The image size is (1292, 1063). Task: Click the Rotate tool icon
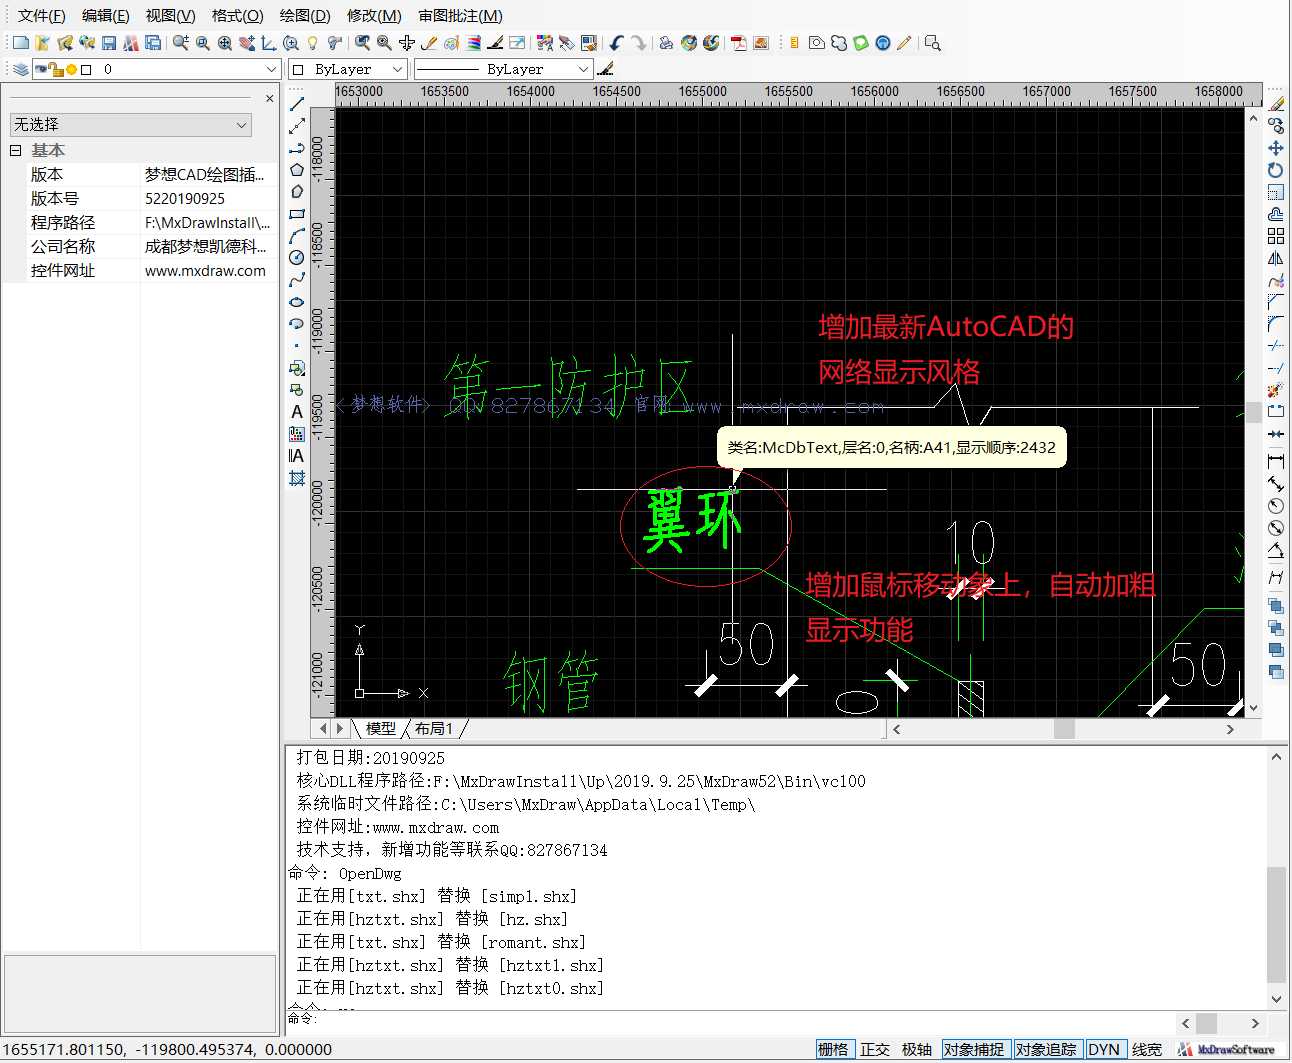1276,170
